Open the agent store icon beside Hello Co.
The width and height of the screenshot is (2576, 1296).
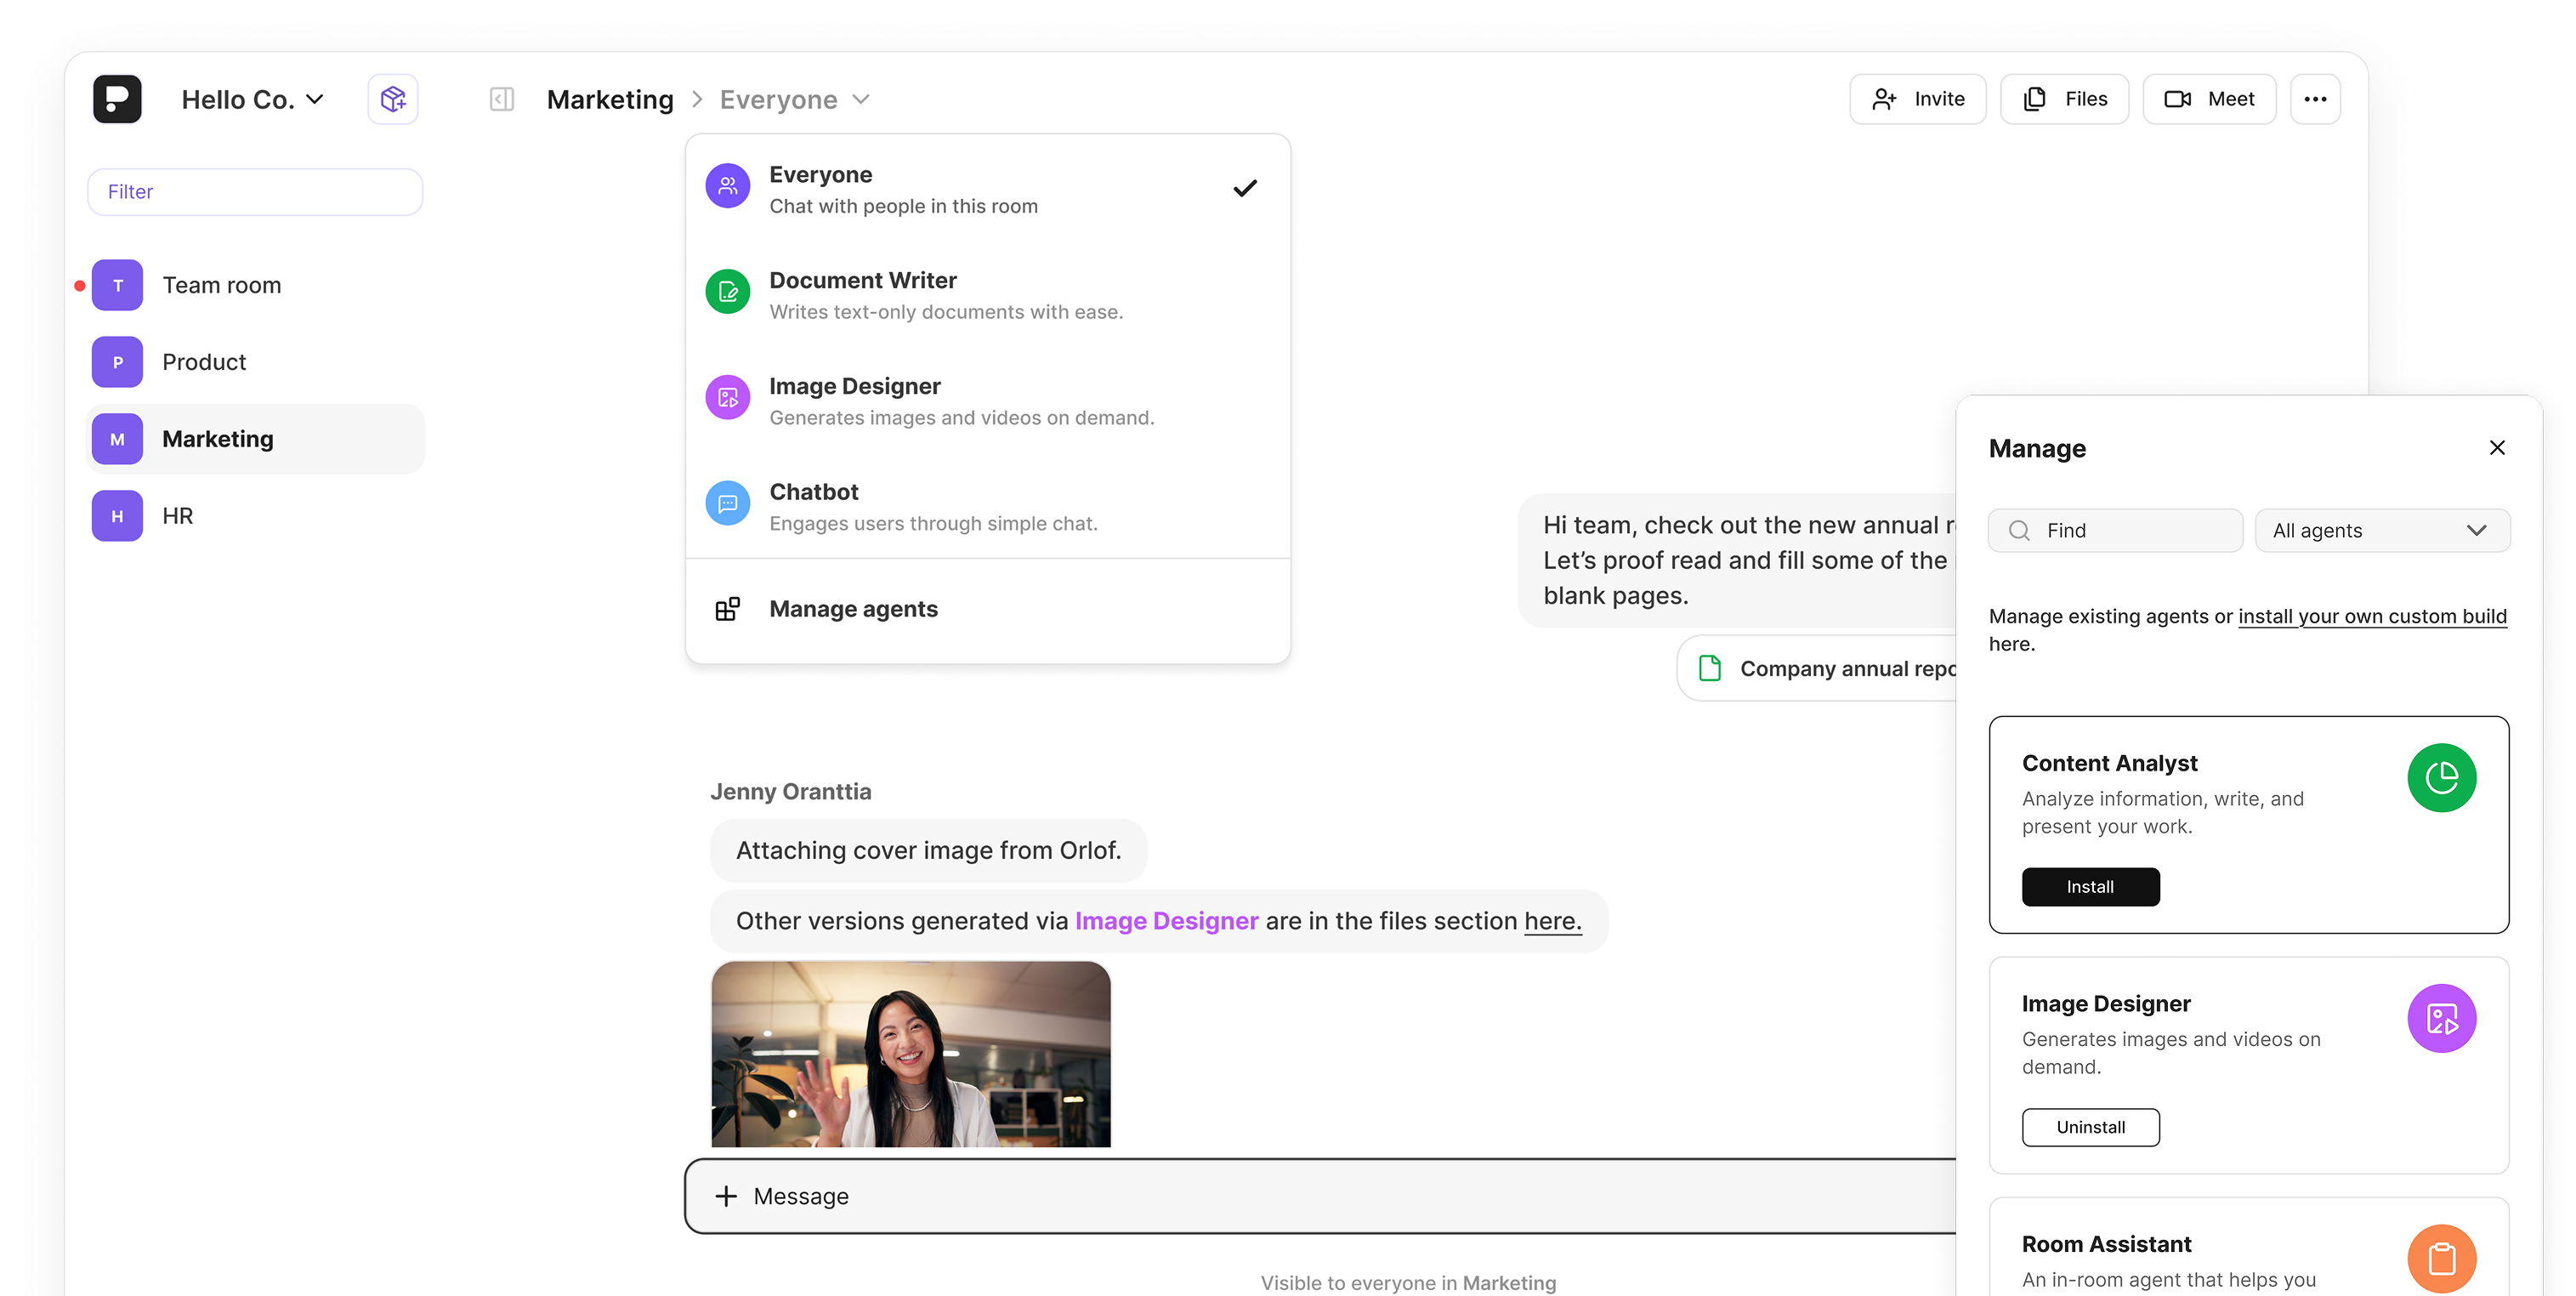click(392, 98)
